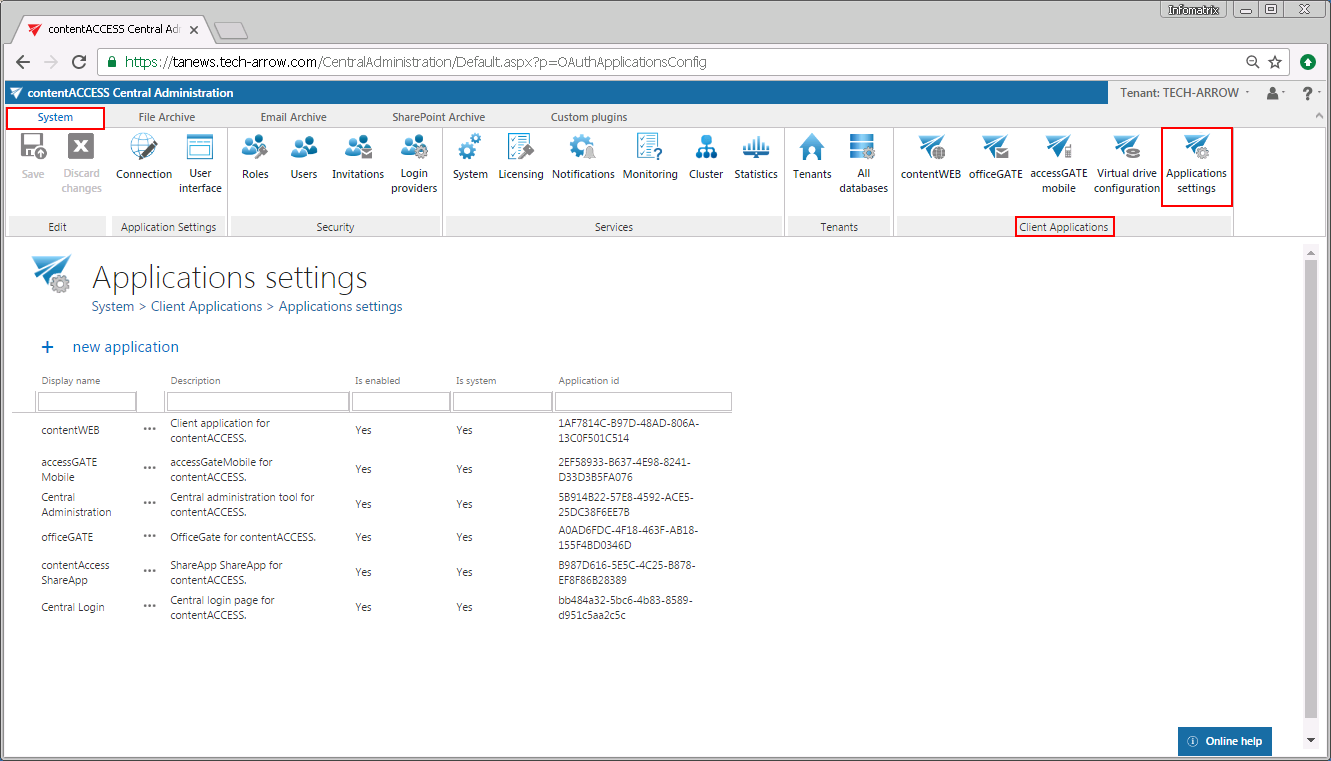
Task: Switch to the System ribbon tab
Action: coord(55,118)
